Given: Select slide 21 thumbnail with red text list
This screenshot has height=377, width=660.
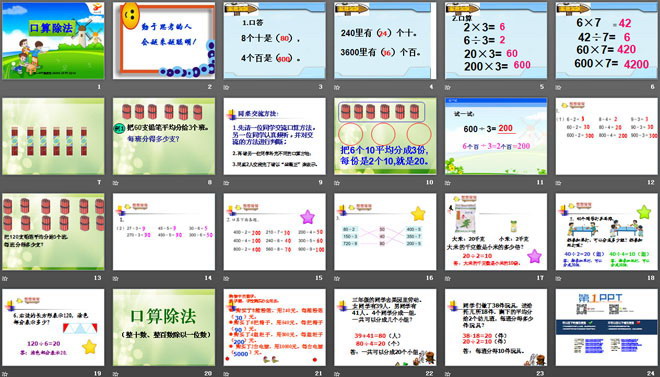Looking at the screenshot, I should tap(274, 327).
